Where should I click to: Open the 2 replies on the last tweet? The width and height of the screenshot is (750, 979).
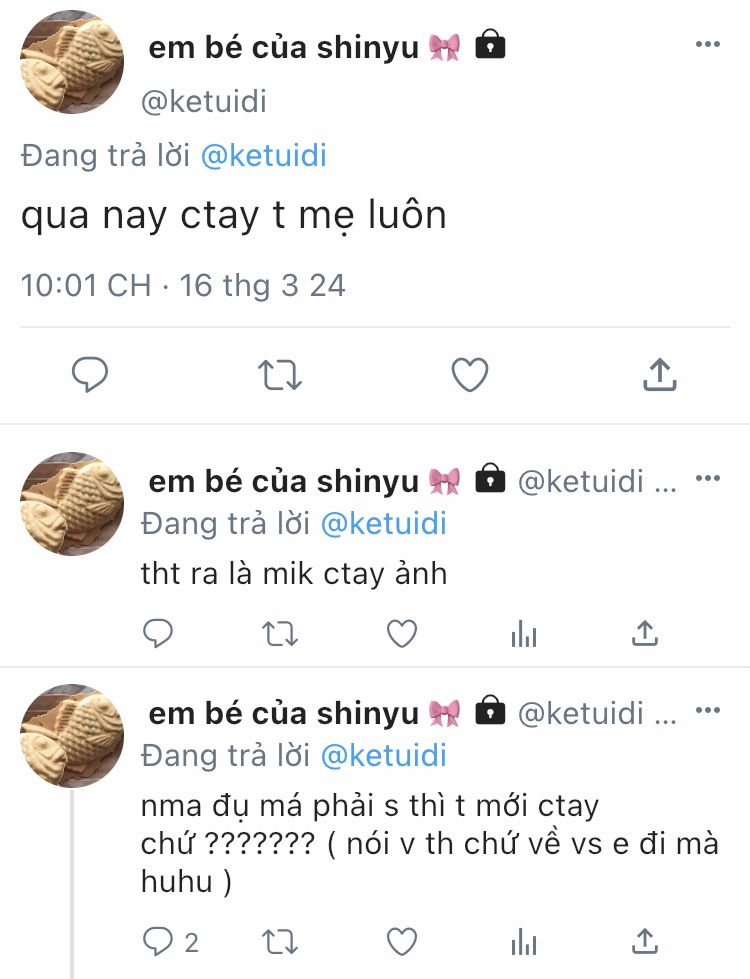[170, 941]
